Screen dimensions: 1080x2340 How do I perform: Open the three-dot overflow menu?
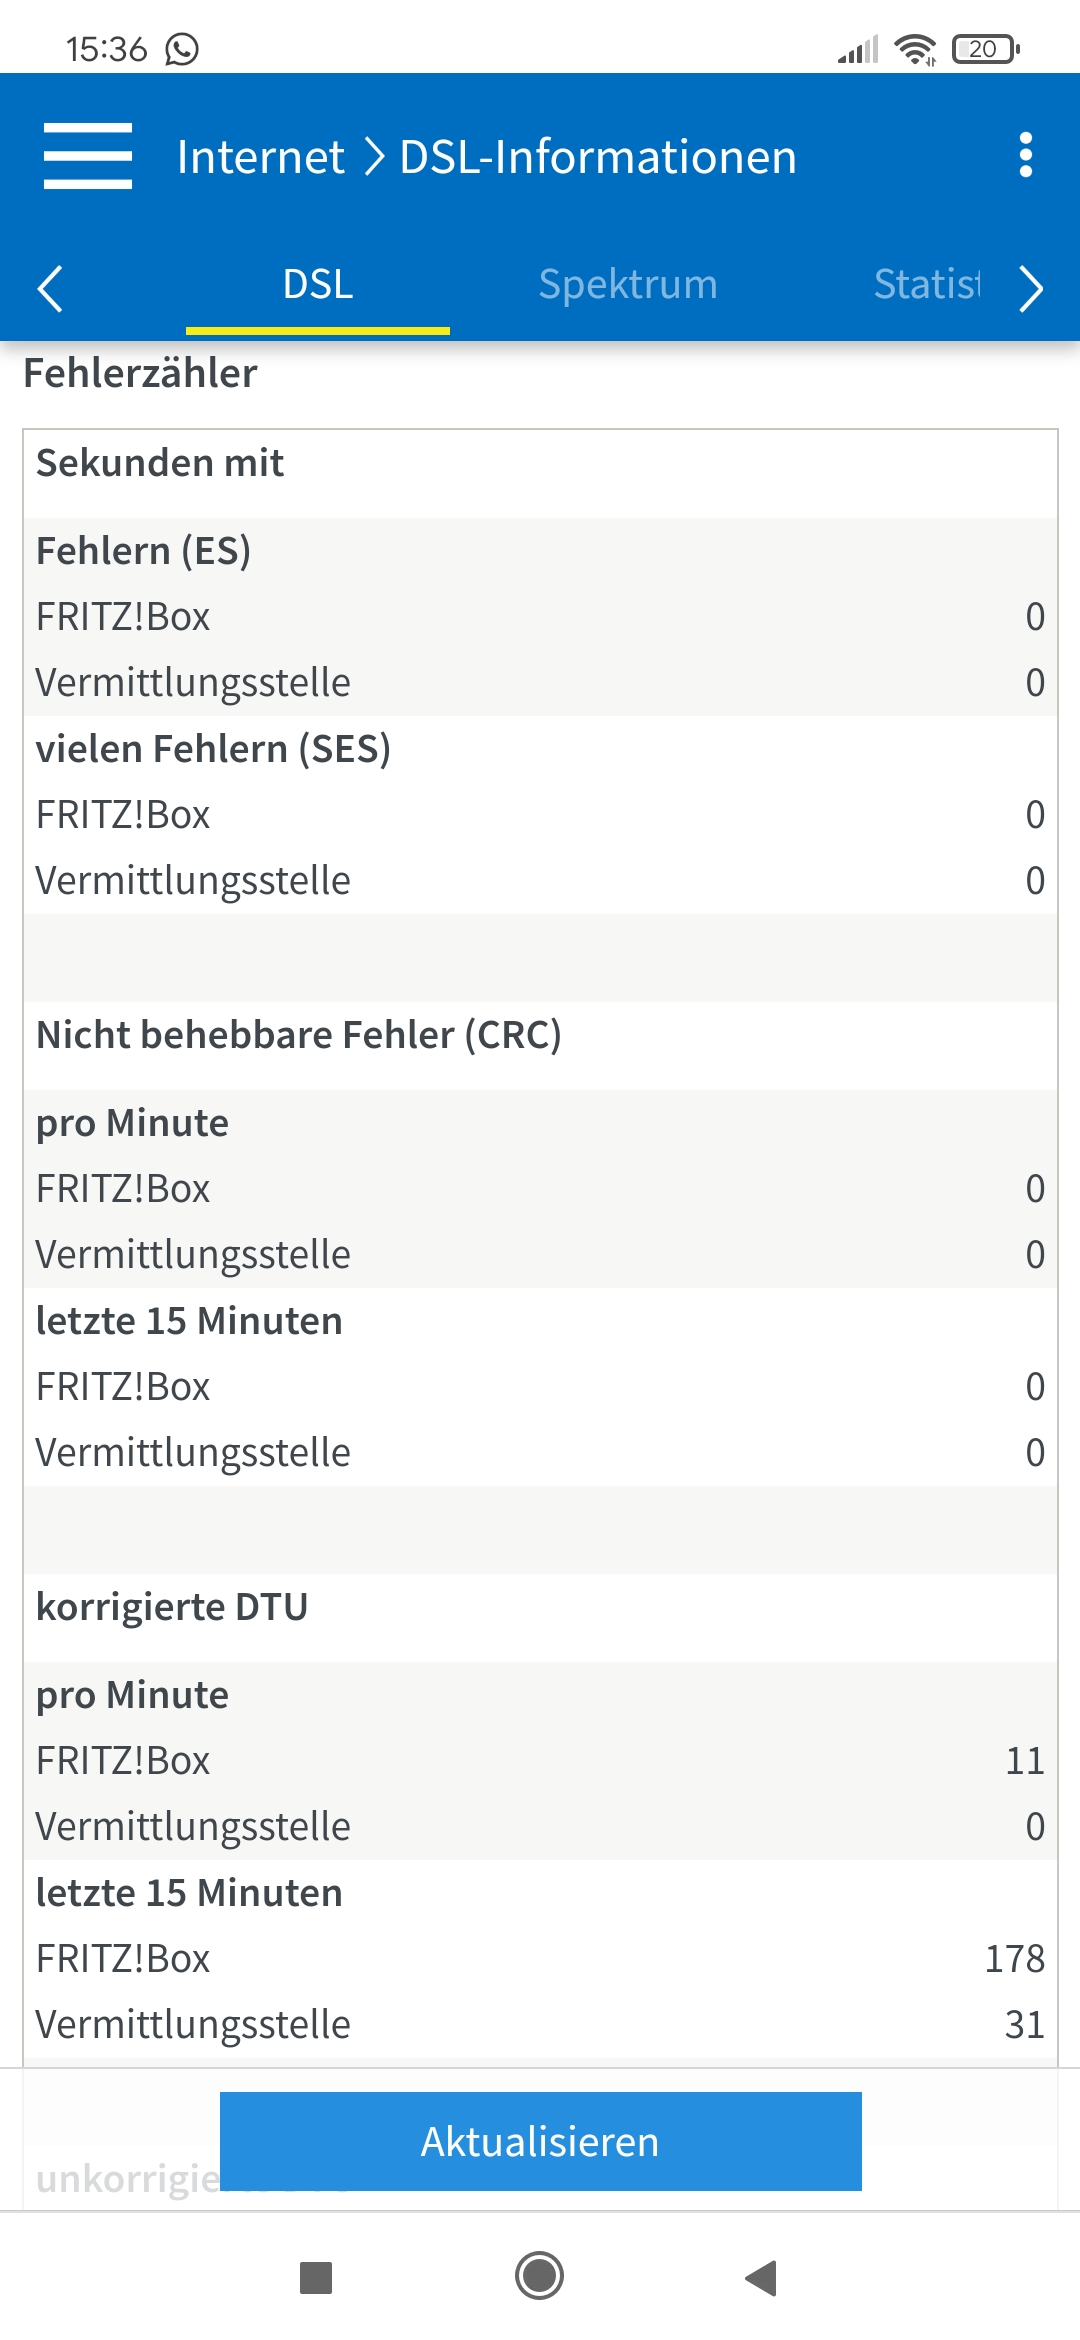coord(1025,156)
